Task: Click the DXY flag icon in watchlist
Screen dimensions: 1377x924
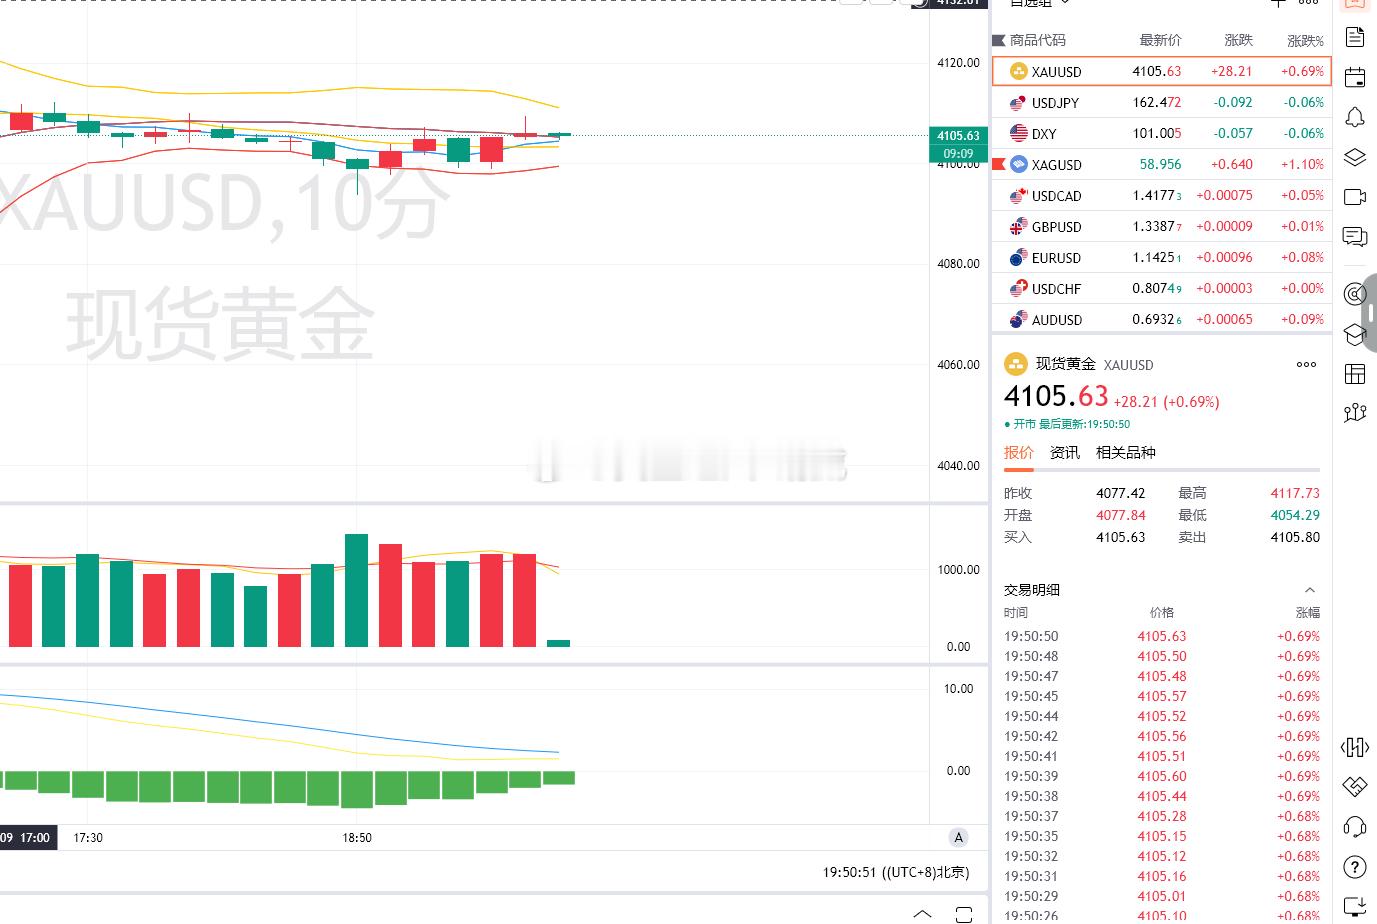Action: point(1018,133)
